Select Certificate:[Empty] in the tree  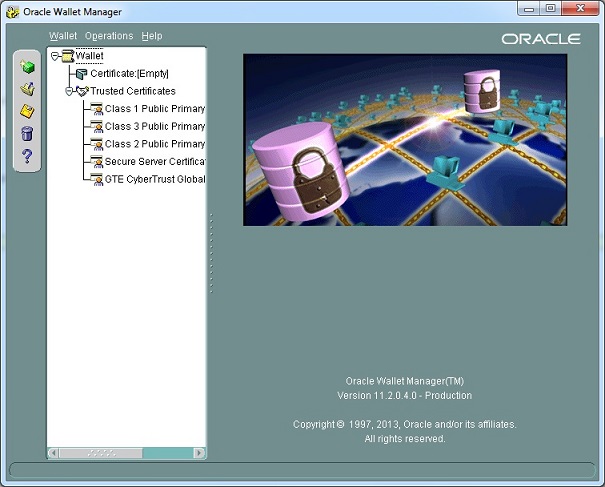129,73
